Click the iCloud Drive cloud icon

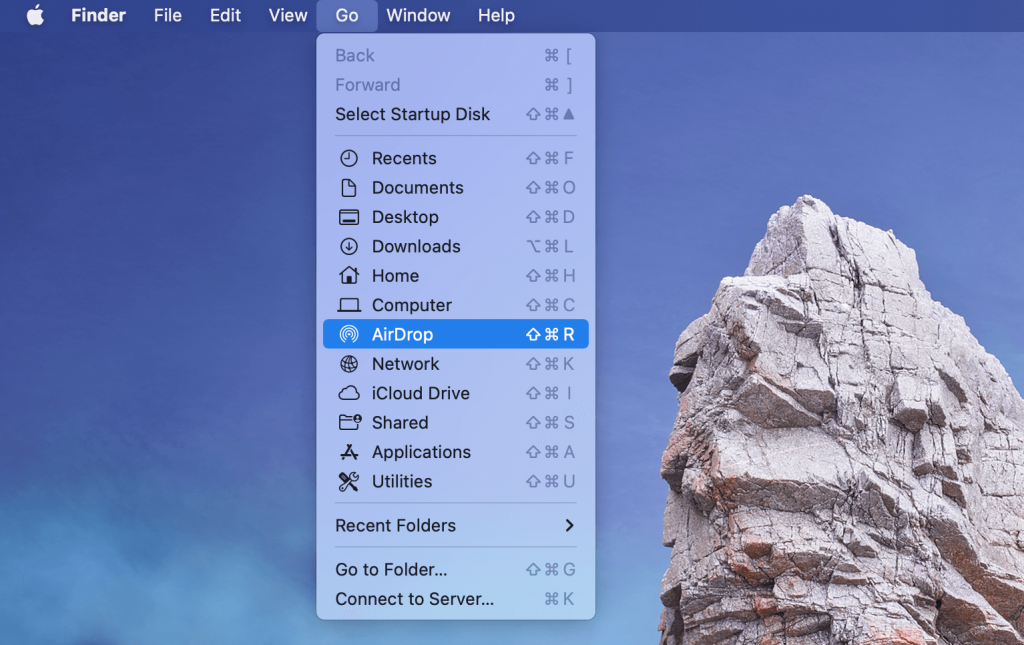click(x=349, y=393)
